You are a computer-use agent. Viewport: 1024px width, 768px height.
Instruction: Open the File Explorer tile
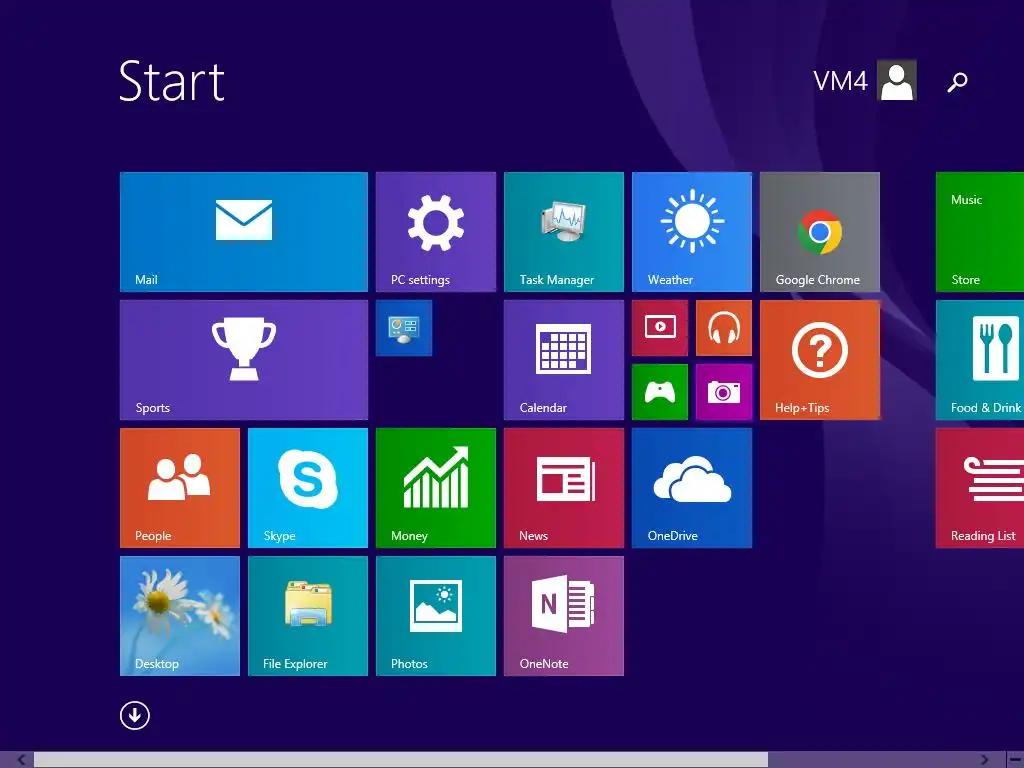pyautogui.click(x=308, y=616)
